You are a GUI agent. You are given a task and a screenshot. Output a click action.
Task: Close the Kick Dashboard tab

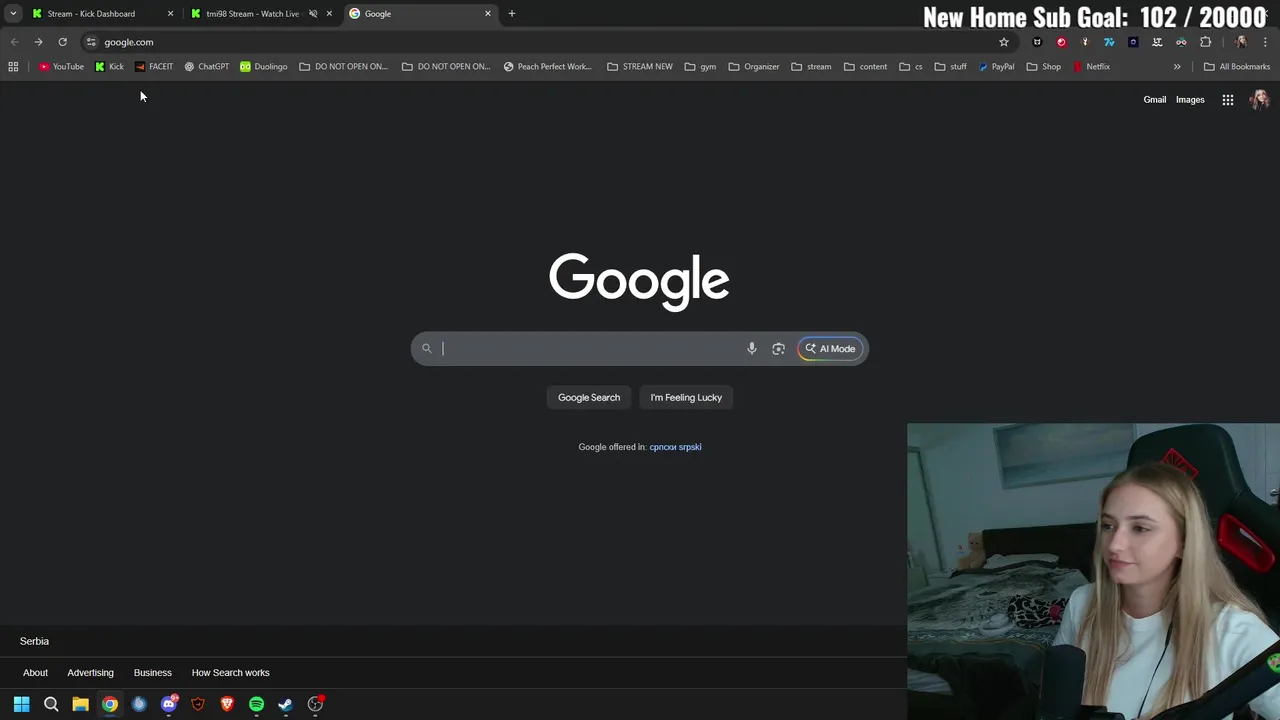click(170, 13)
